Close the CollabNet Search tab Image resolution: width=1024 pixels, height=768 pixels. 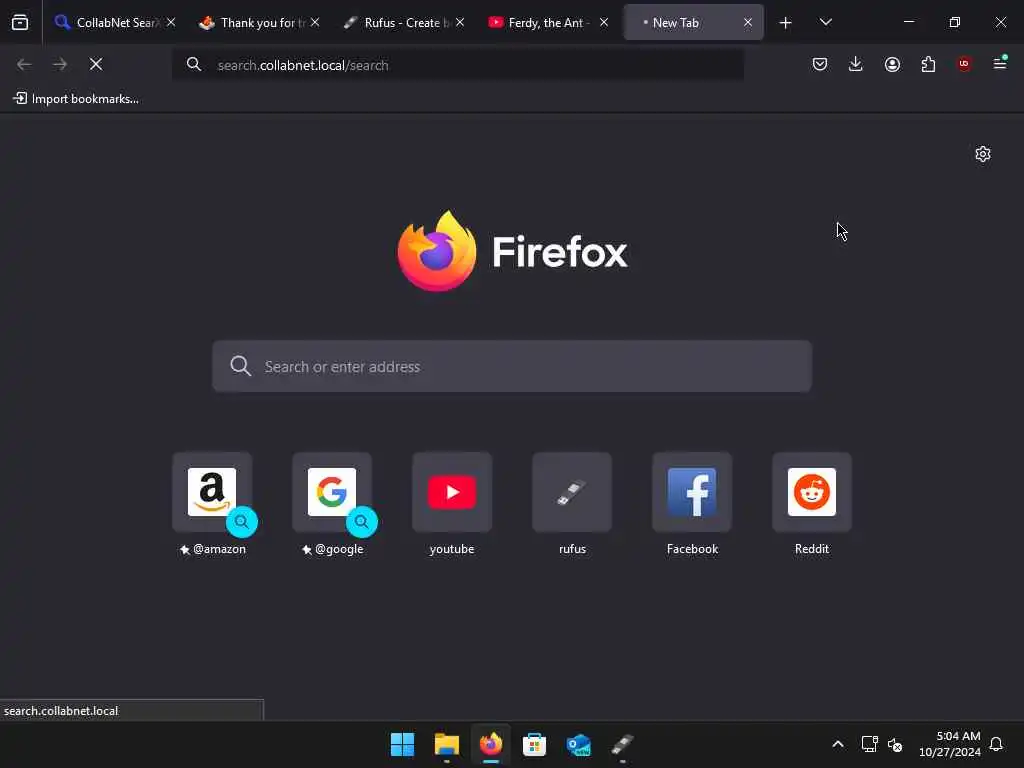pyautogui.click(x=171, y=22)
